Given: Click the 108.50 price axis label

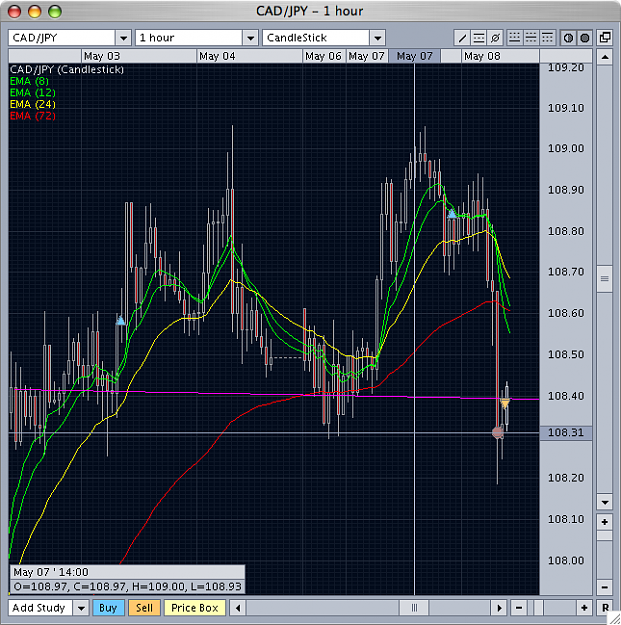Looking at the screenshot, I should click(x=566, y=354).
